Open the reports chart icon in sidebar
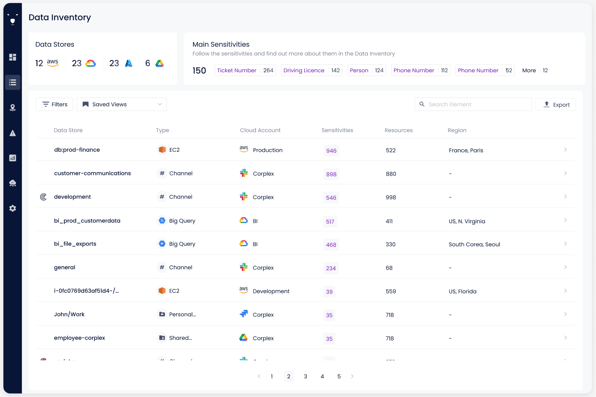Viewport: 596px width, 397px height. [13, 158]
